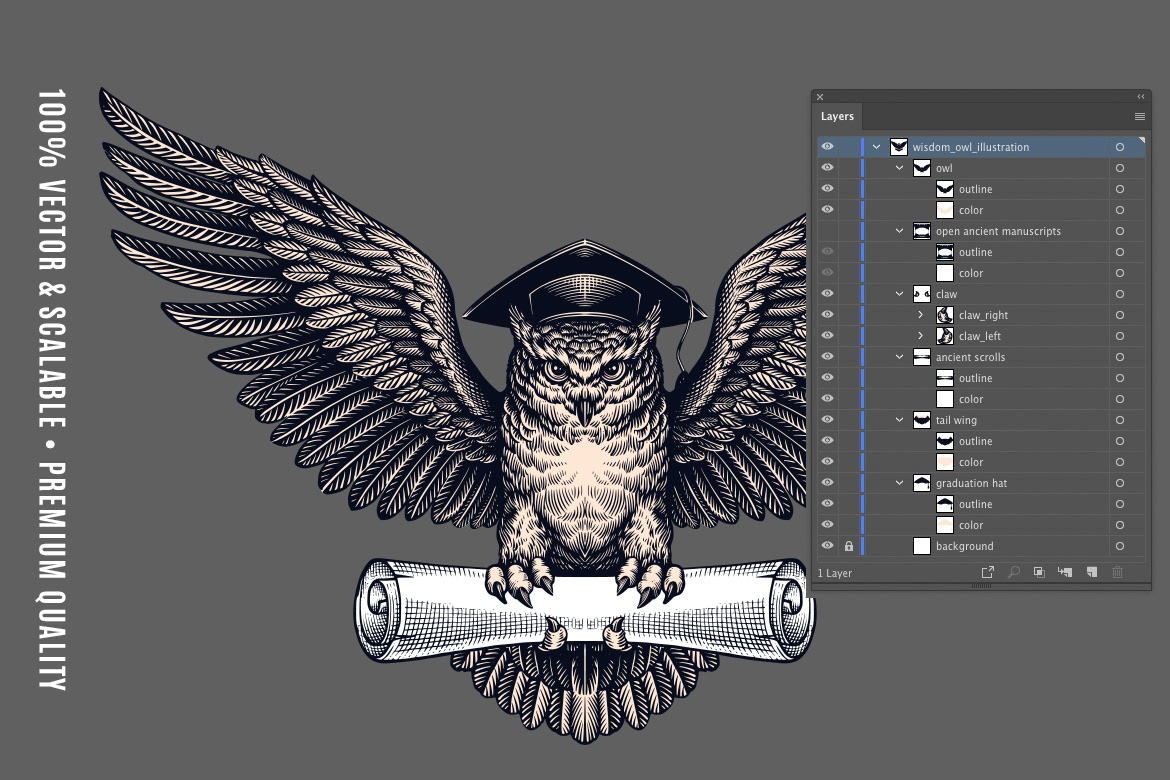Image resolution: width=1170 pixels, height=780 pixels.
Task: Select outline sublayer under graduation hat
Action: [x=981, y=504]
